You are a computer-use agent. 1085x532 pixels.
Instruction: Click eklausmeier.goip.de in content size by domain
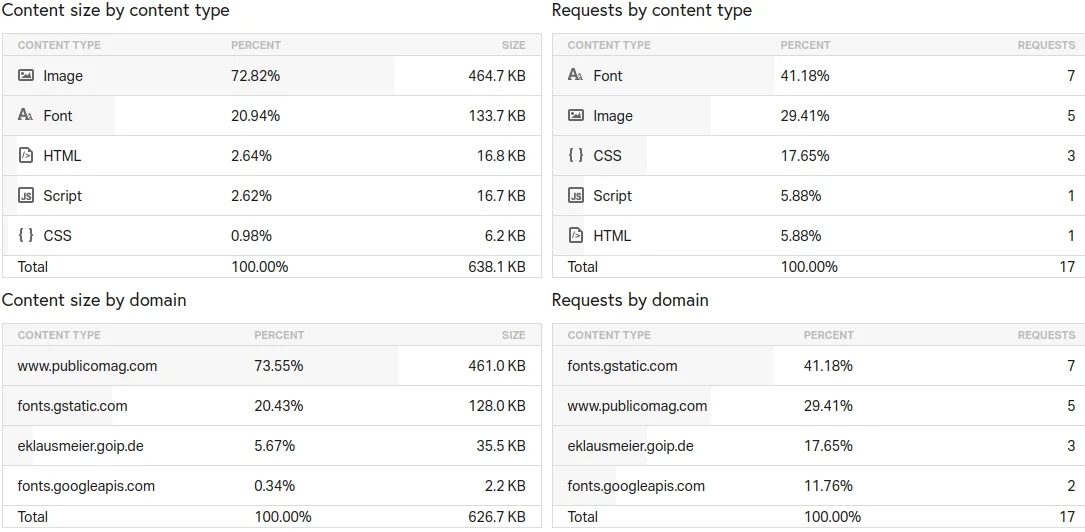[x=80, y=446]
